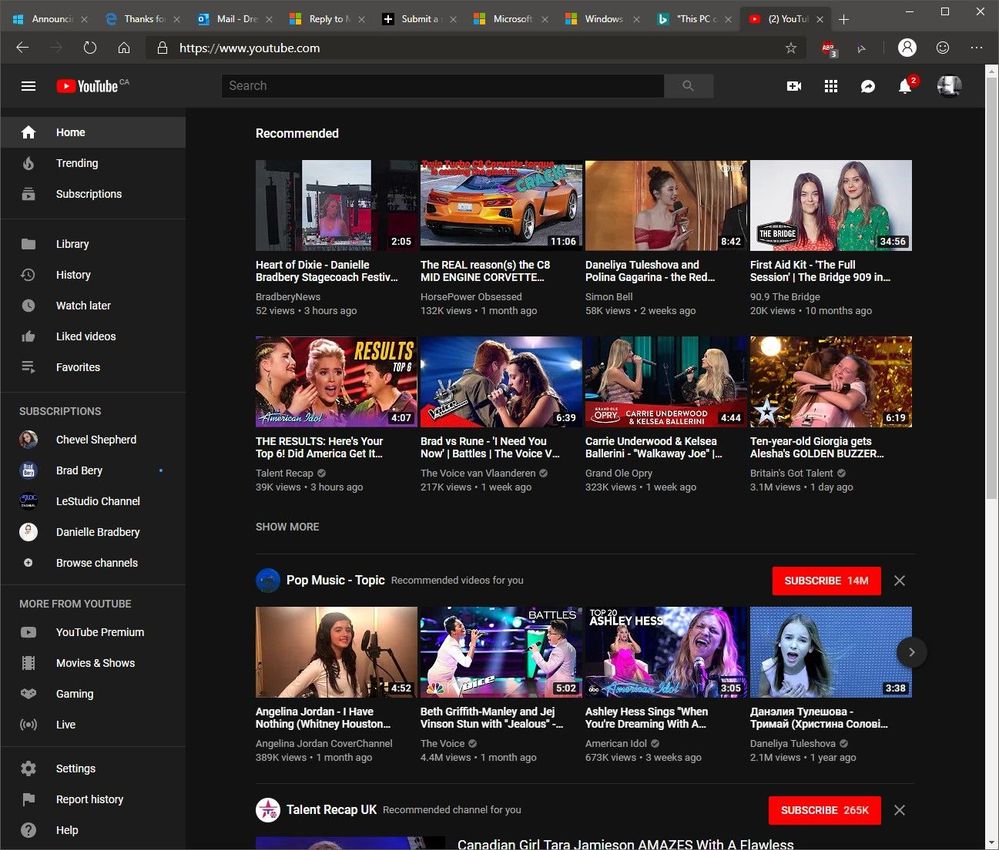Click in the YouTube Search field
999x850 pixels.
[443, 86]
